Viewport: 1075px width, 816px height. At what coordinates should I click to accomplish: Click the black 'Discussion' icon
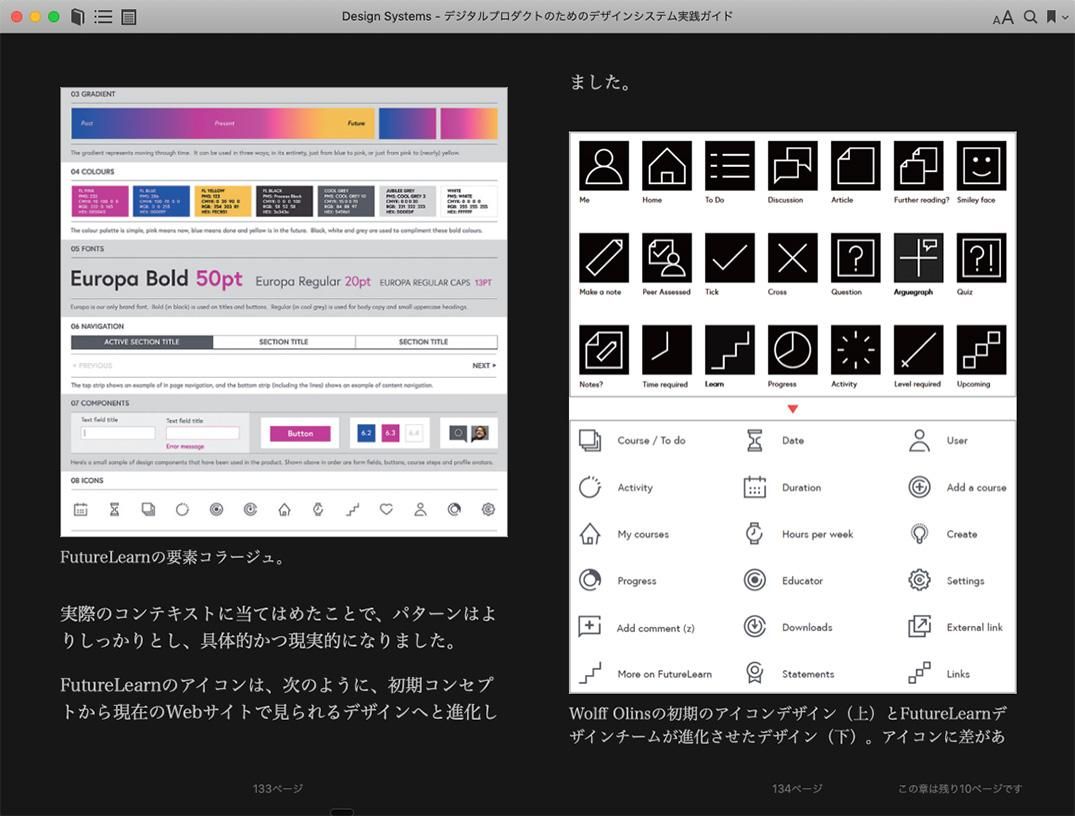pyautogui.click(x=793, y=165)
